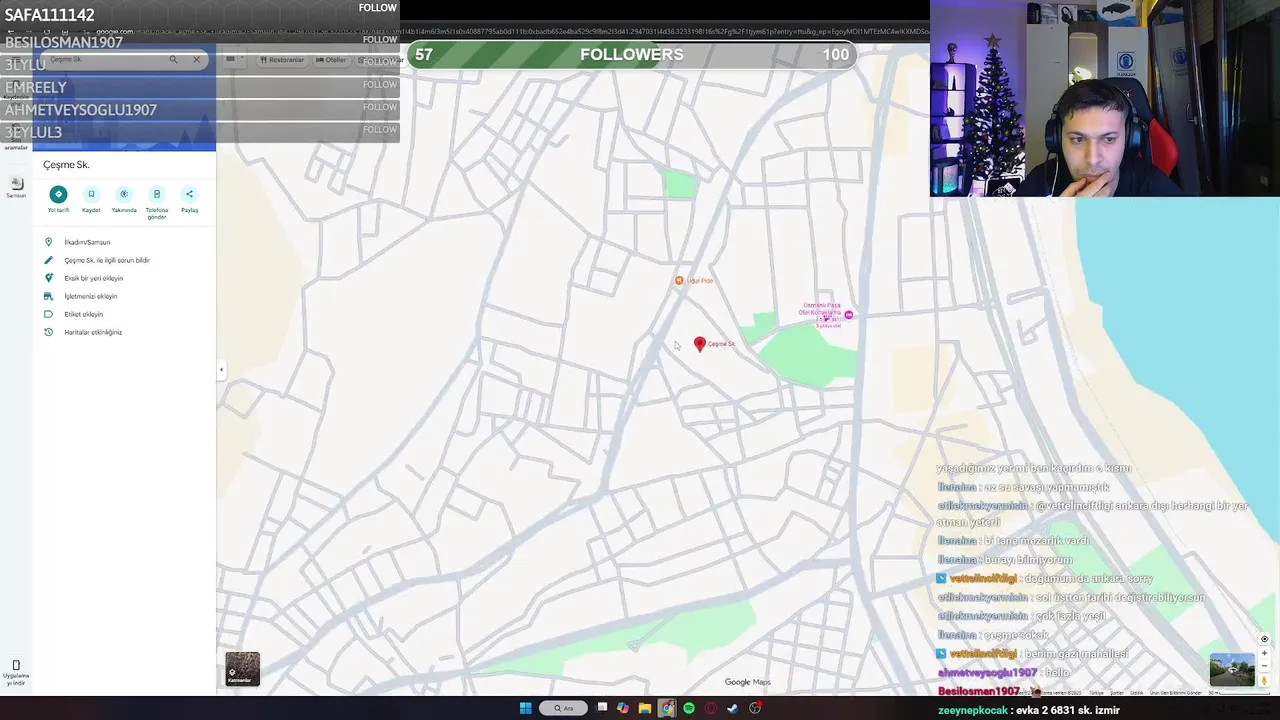Screen dimensions: 1280x720
Task: Click the Uygulamayı indir phone icon
Action: tap(16, 666)
